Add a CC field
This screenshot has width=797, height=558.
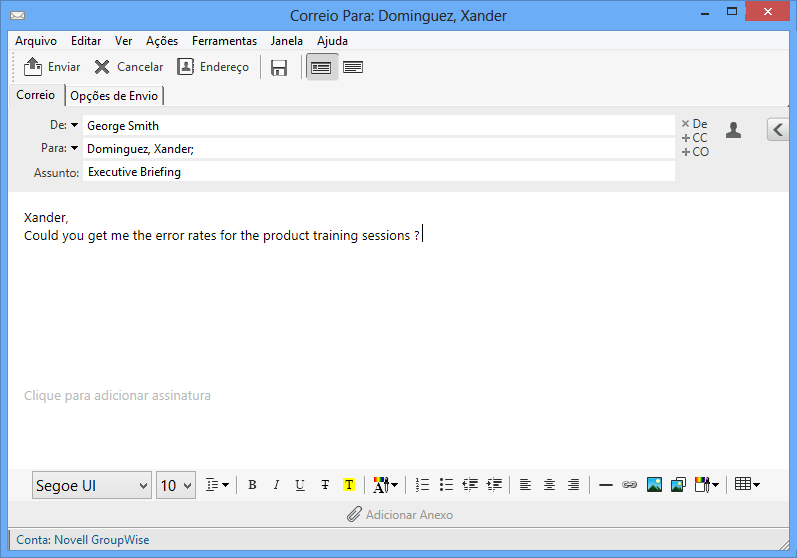pos(694,138)
